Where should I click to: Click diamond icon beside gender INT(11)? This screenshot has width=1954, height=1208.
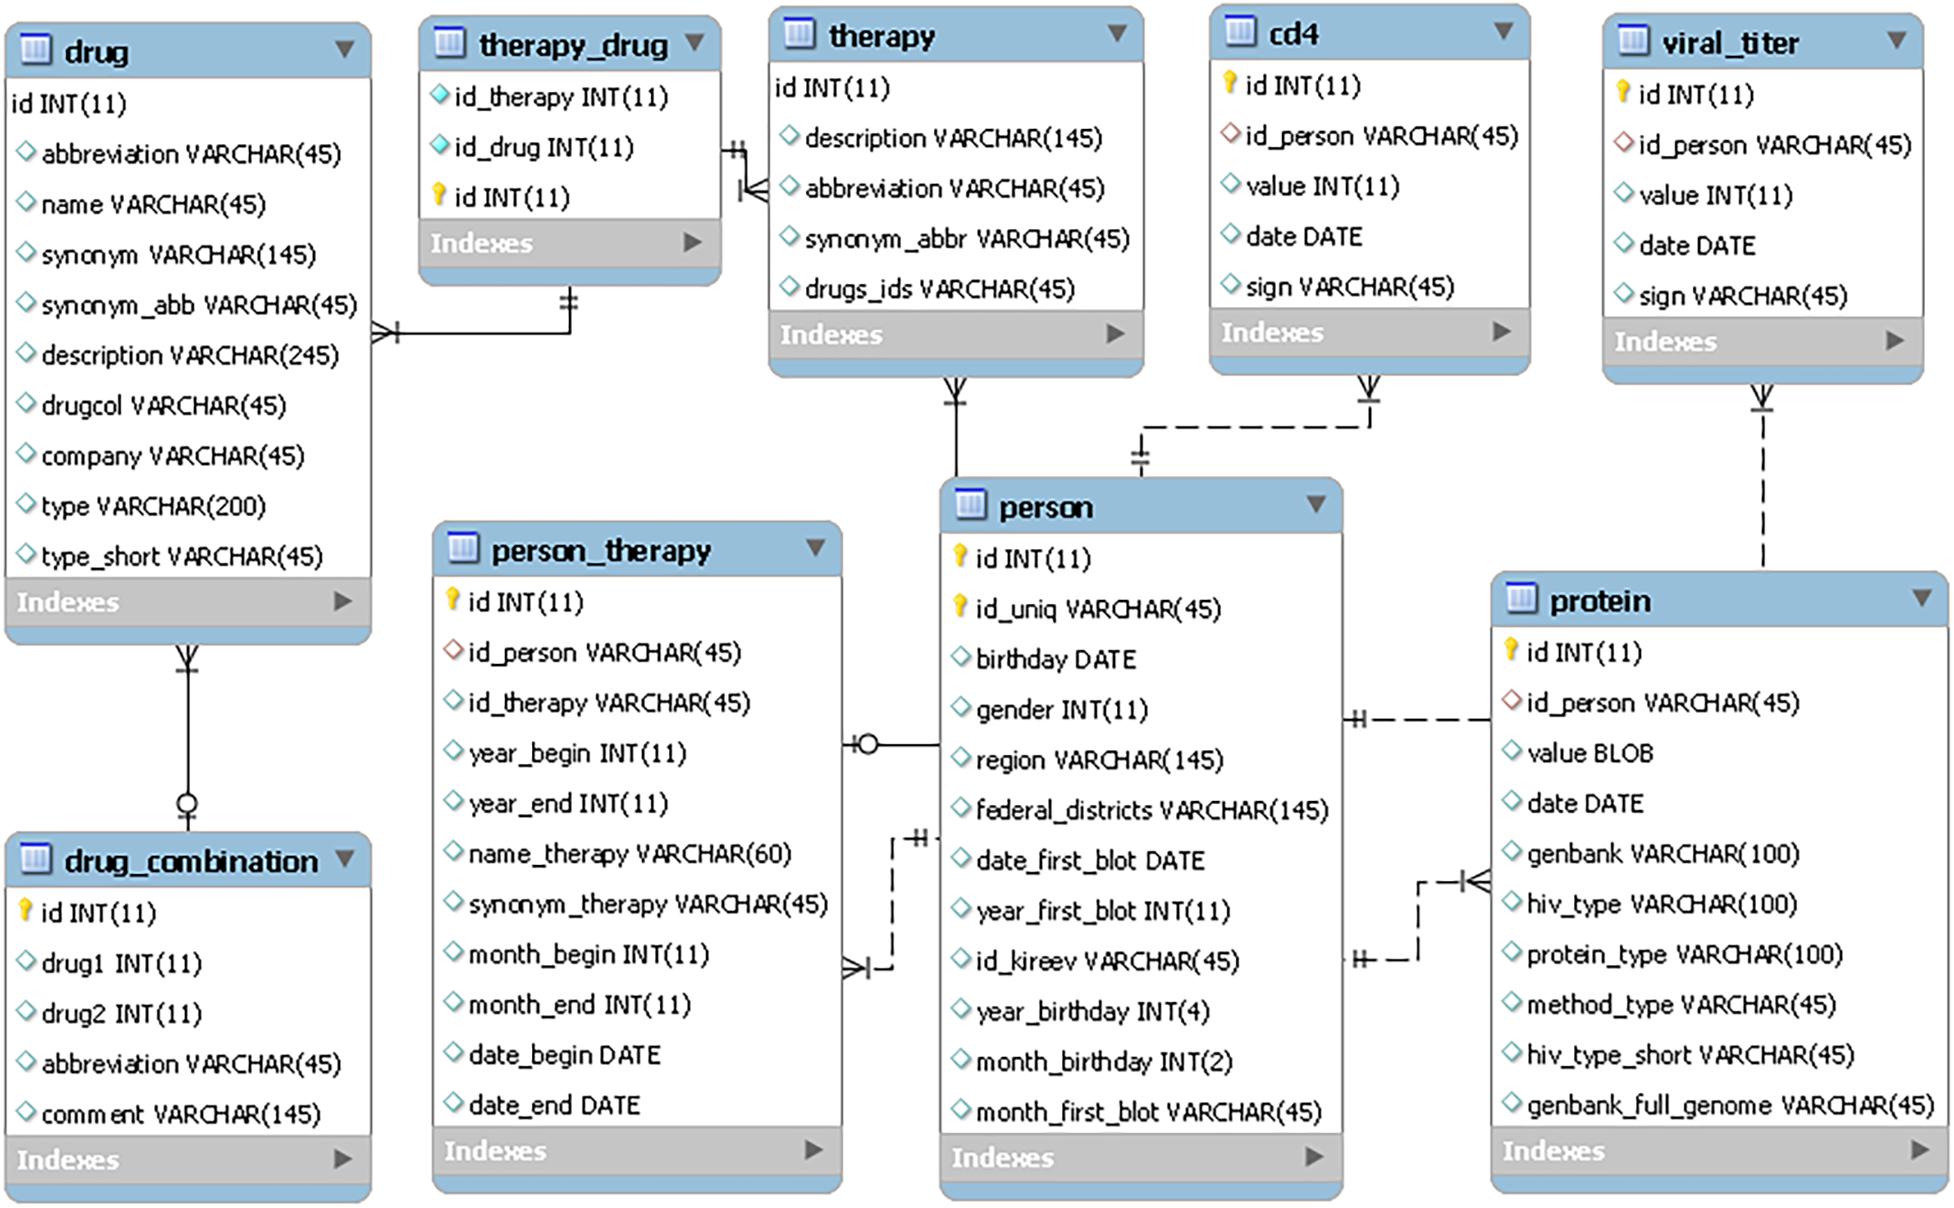click(961, 708)
